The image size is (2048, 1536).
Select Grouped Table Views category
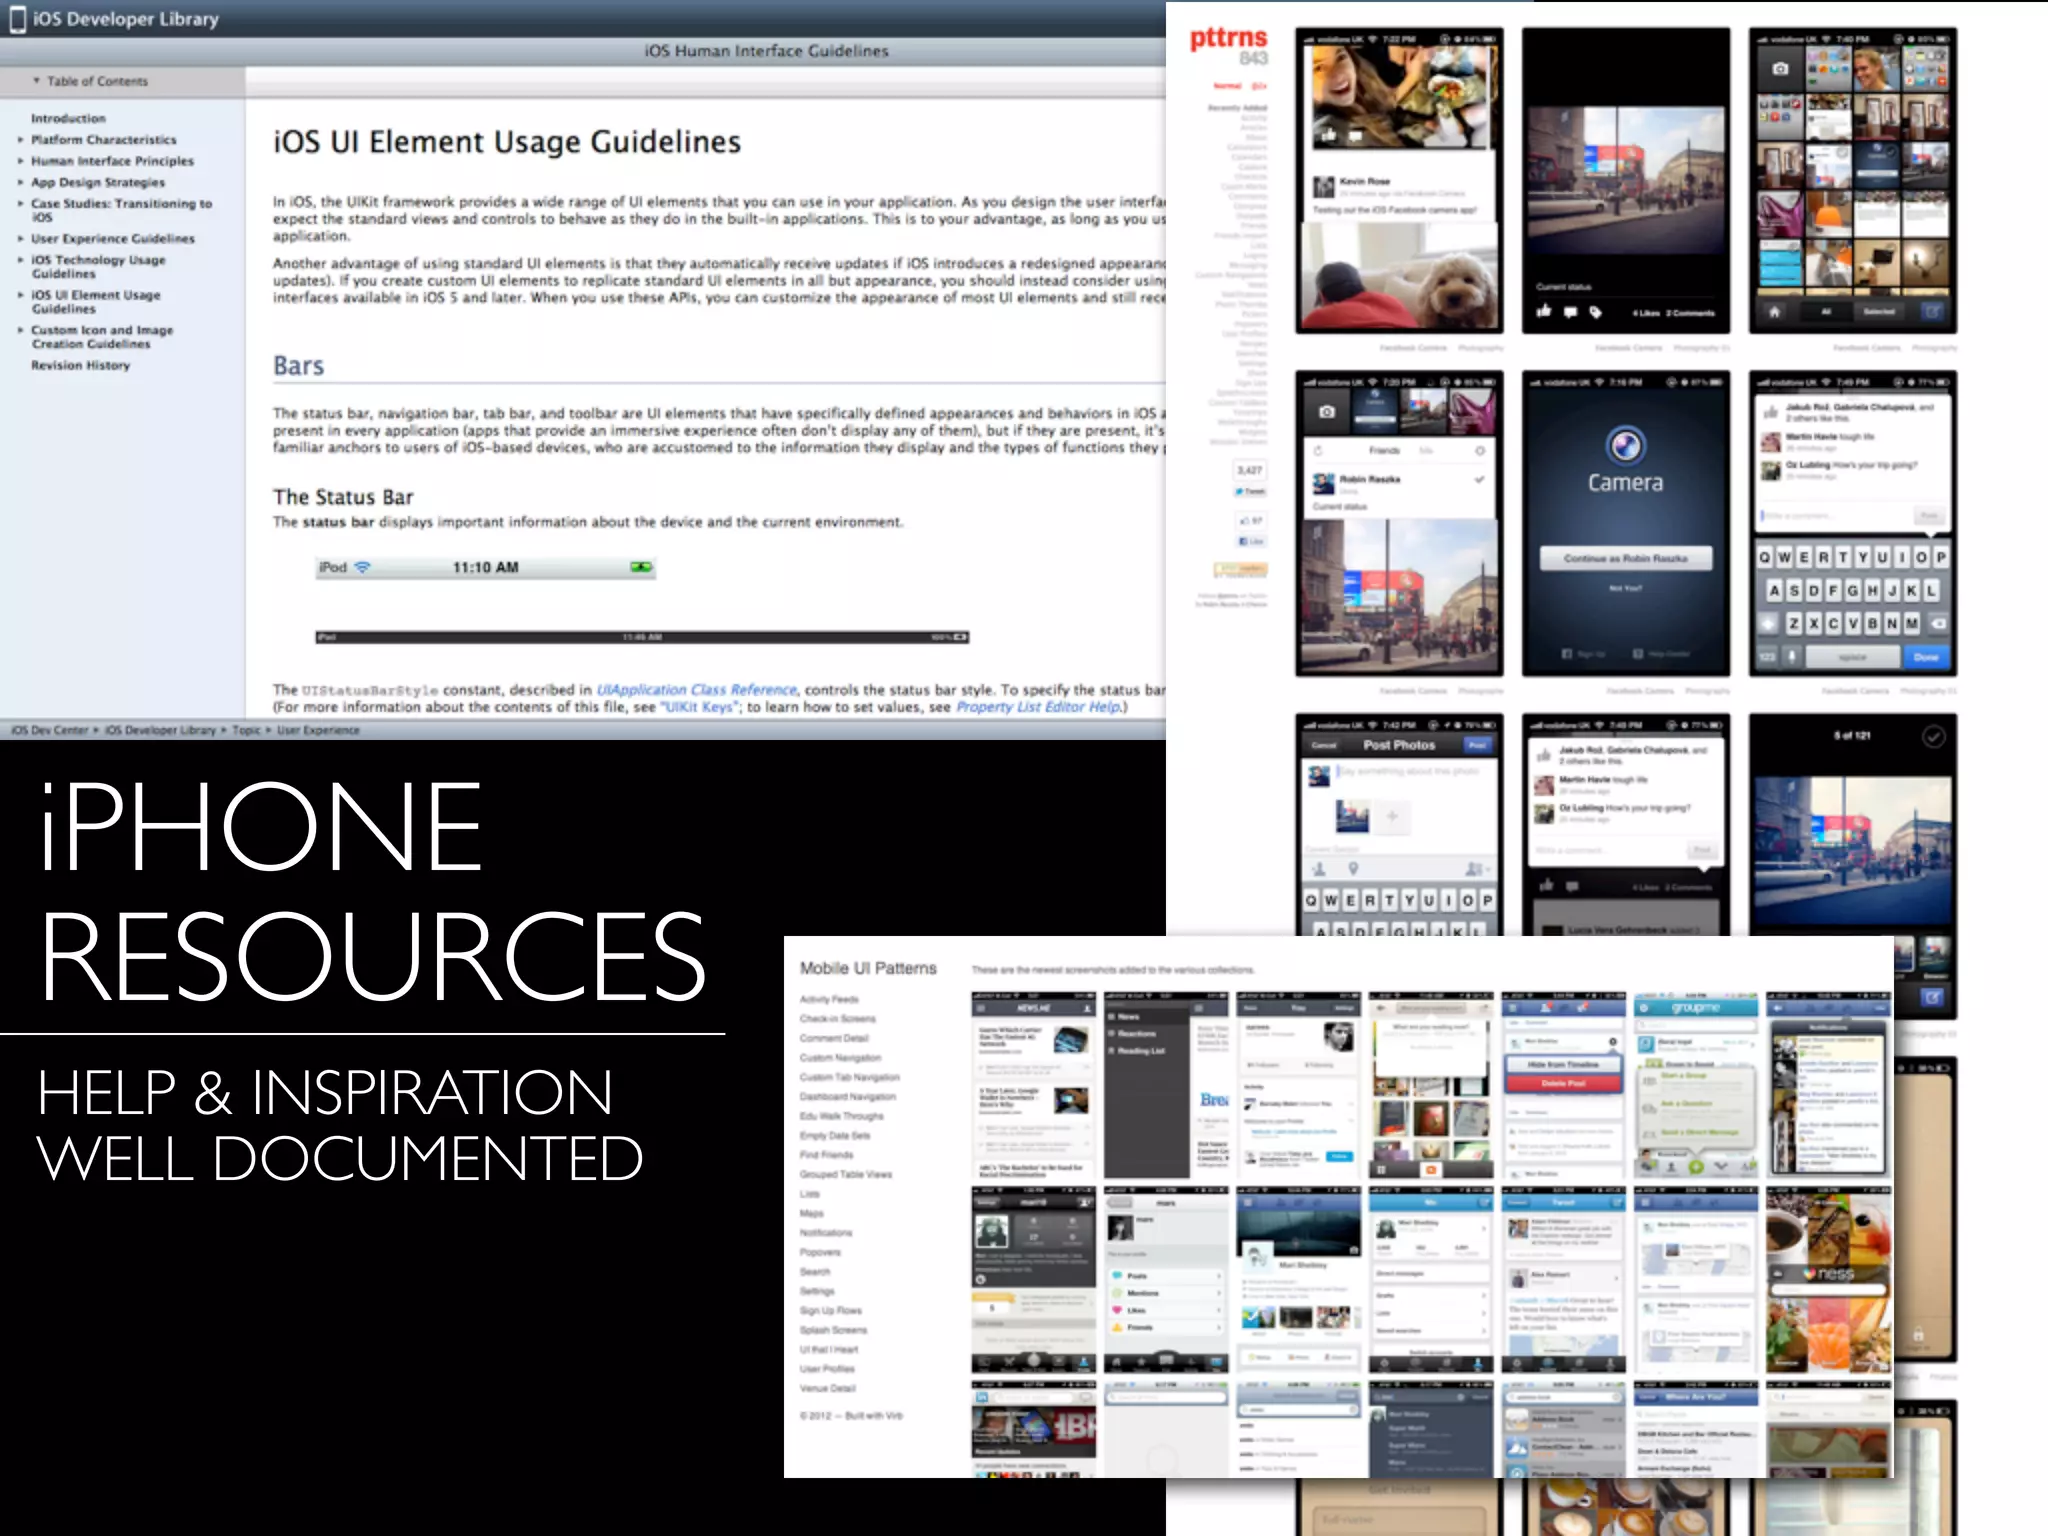pos(846,1175)
